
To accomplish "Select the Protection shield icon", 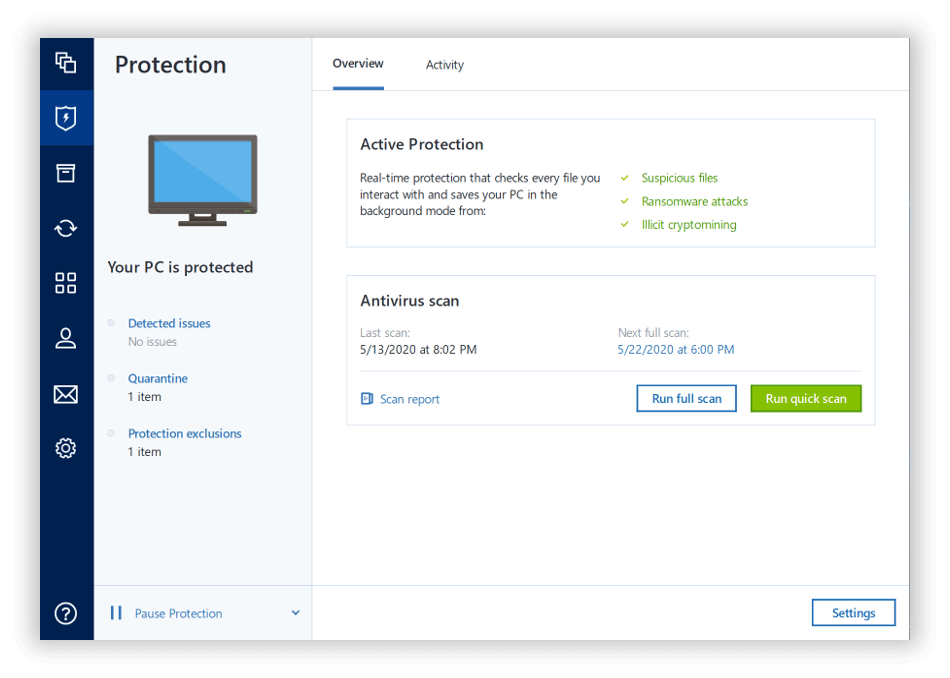I will pos(66,117).
